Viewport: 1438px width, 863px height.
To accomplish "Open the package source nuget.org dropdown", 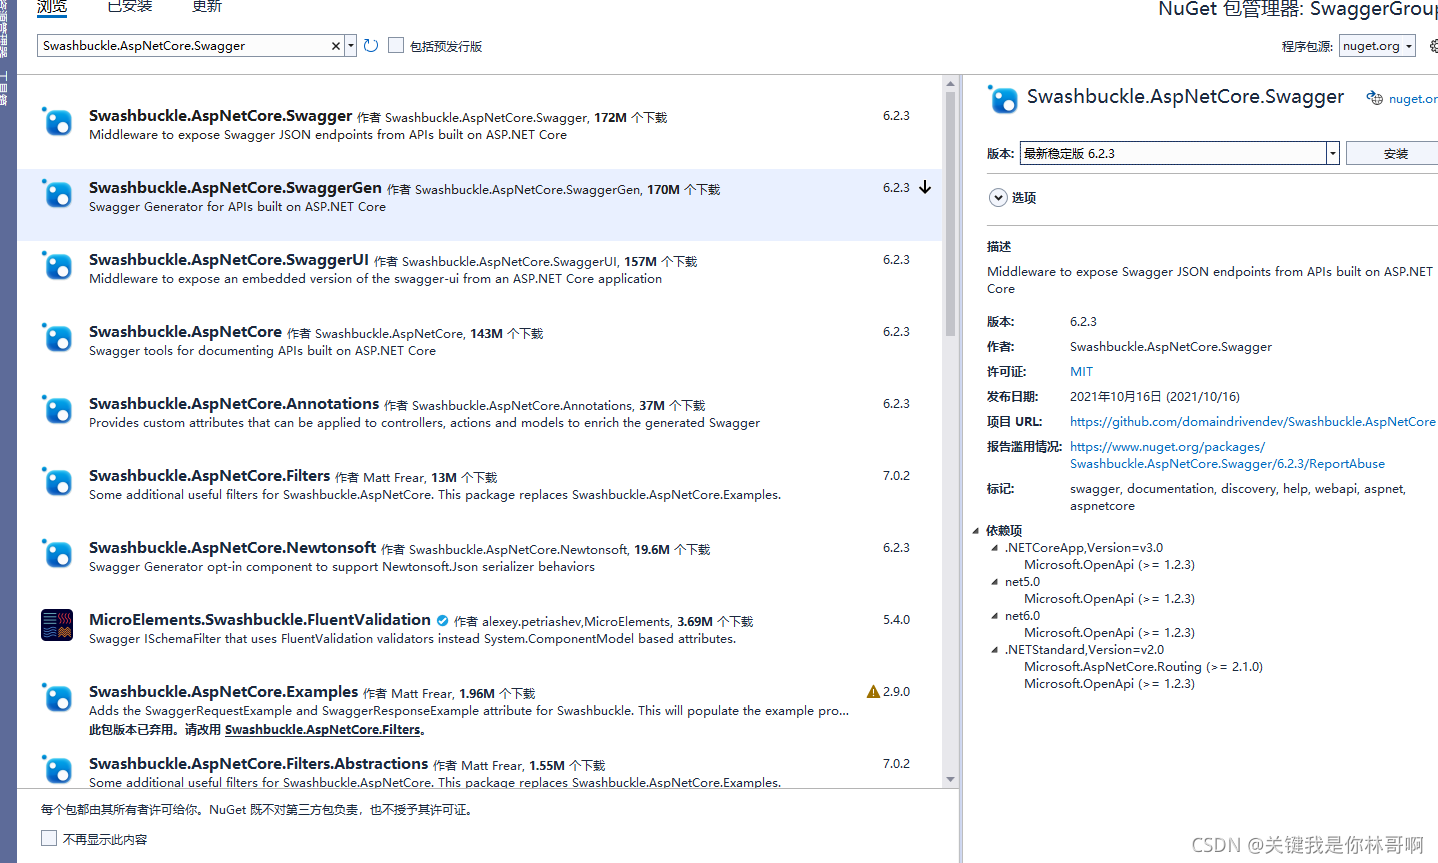I will point(1378,46).
